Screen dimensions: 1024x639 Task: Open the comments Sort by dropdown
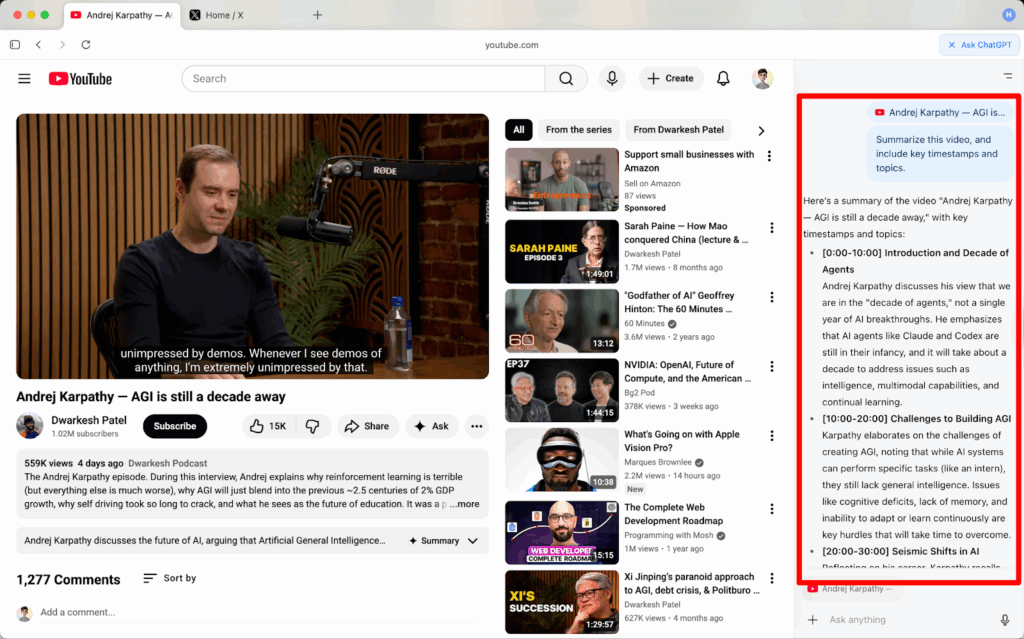click(x=168, y=578)
